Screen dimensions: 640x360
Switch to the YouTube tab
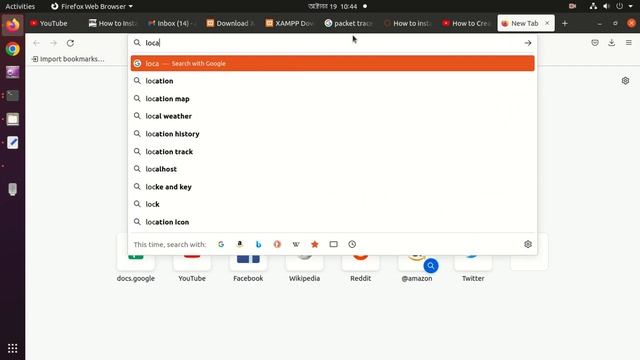pyautogui.click(x=53, y=23)
